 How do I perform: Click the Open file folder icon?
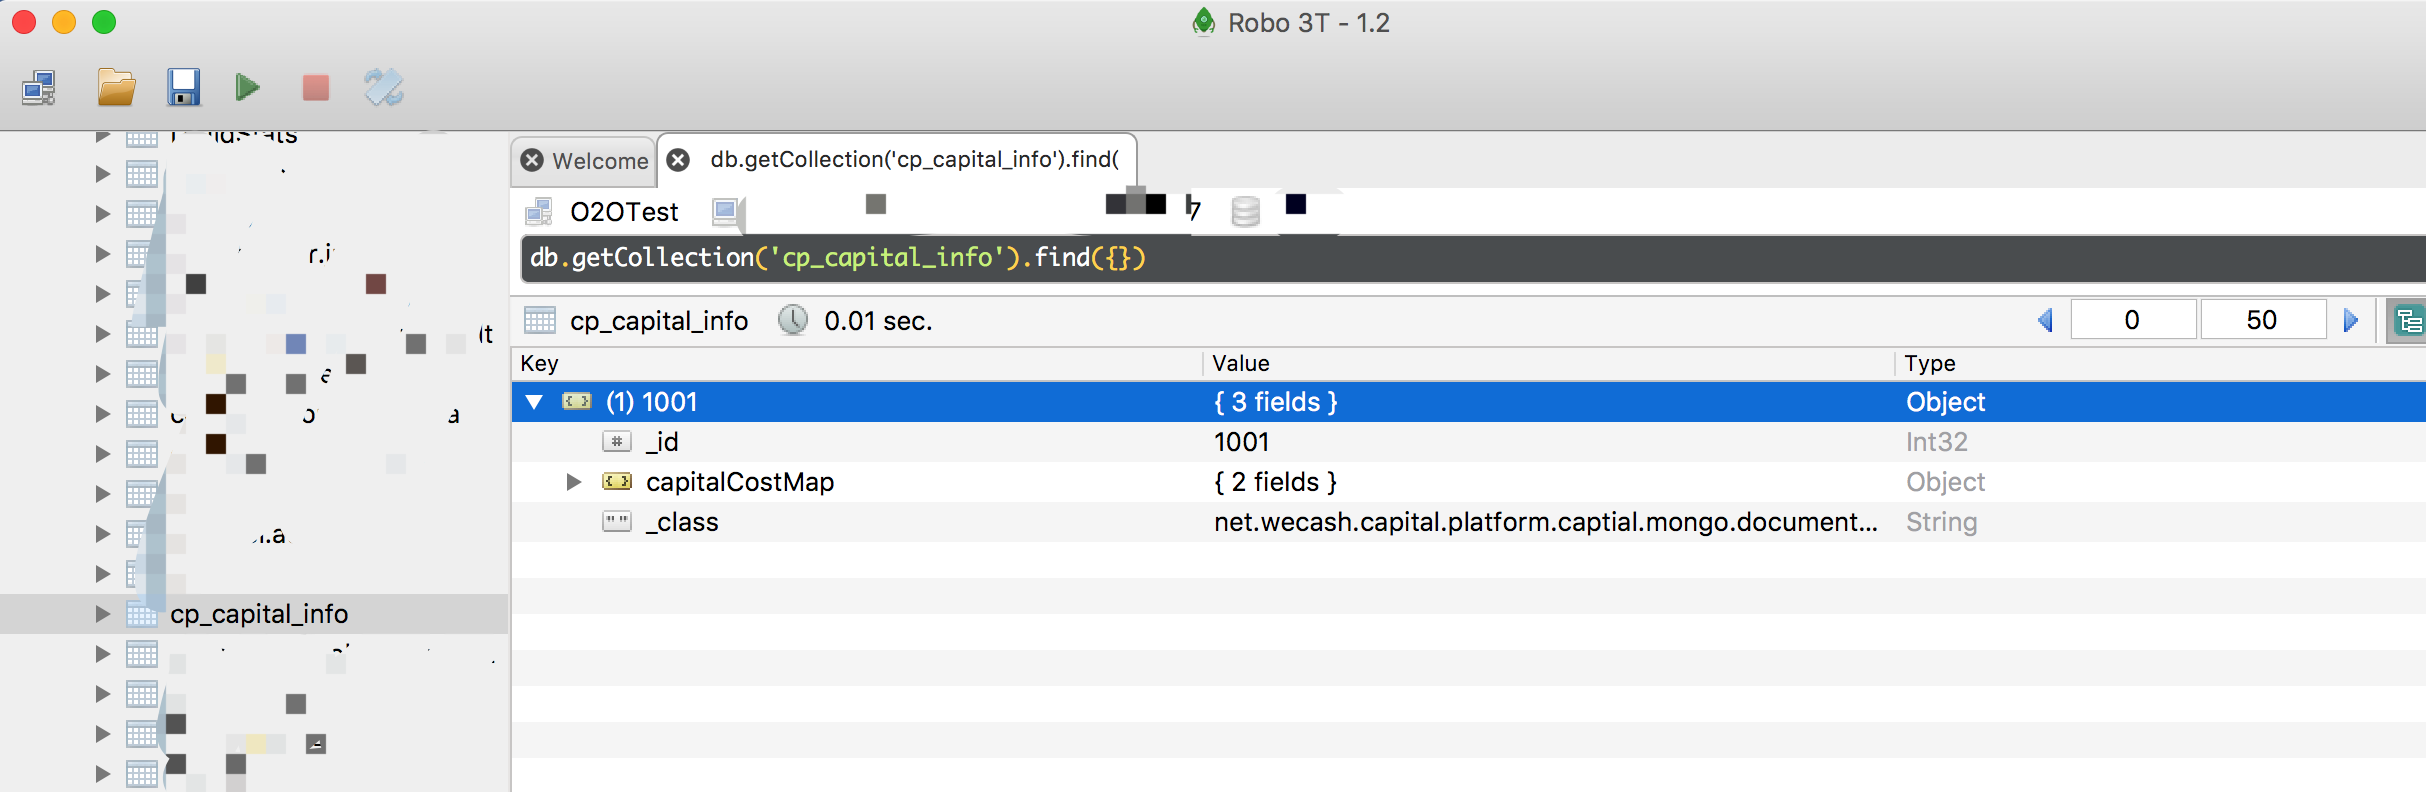point(116,88)
